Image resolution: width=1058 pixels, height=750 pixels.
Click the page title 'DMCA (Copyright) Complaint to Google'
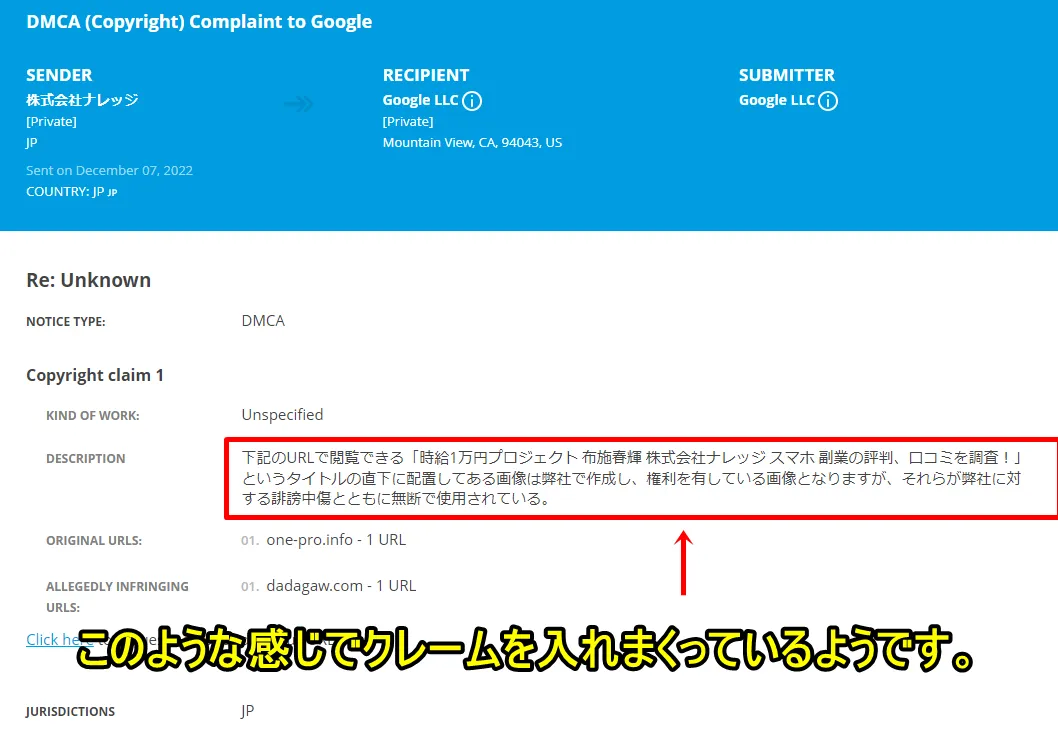pyautogui.click(x=199, y=21)
